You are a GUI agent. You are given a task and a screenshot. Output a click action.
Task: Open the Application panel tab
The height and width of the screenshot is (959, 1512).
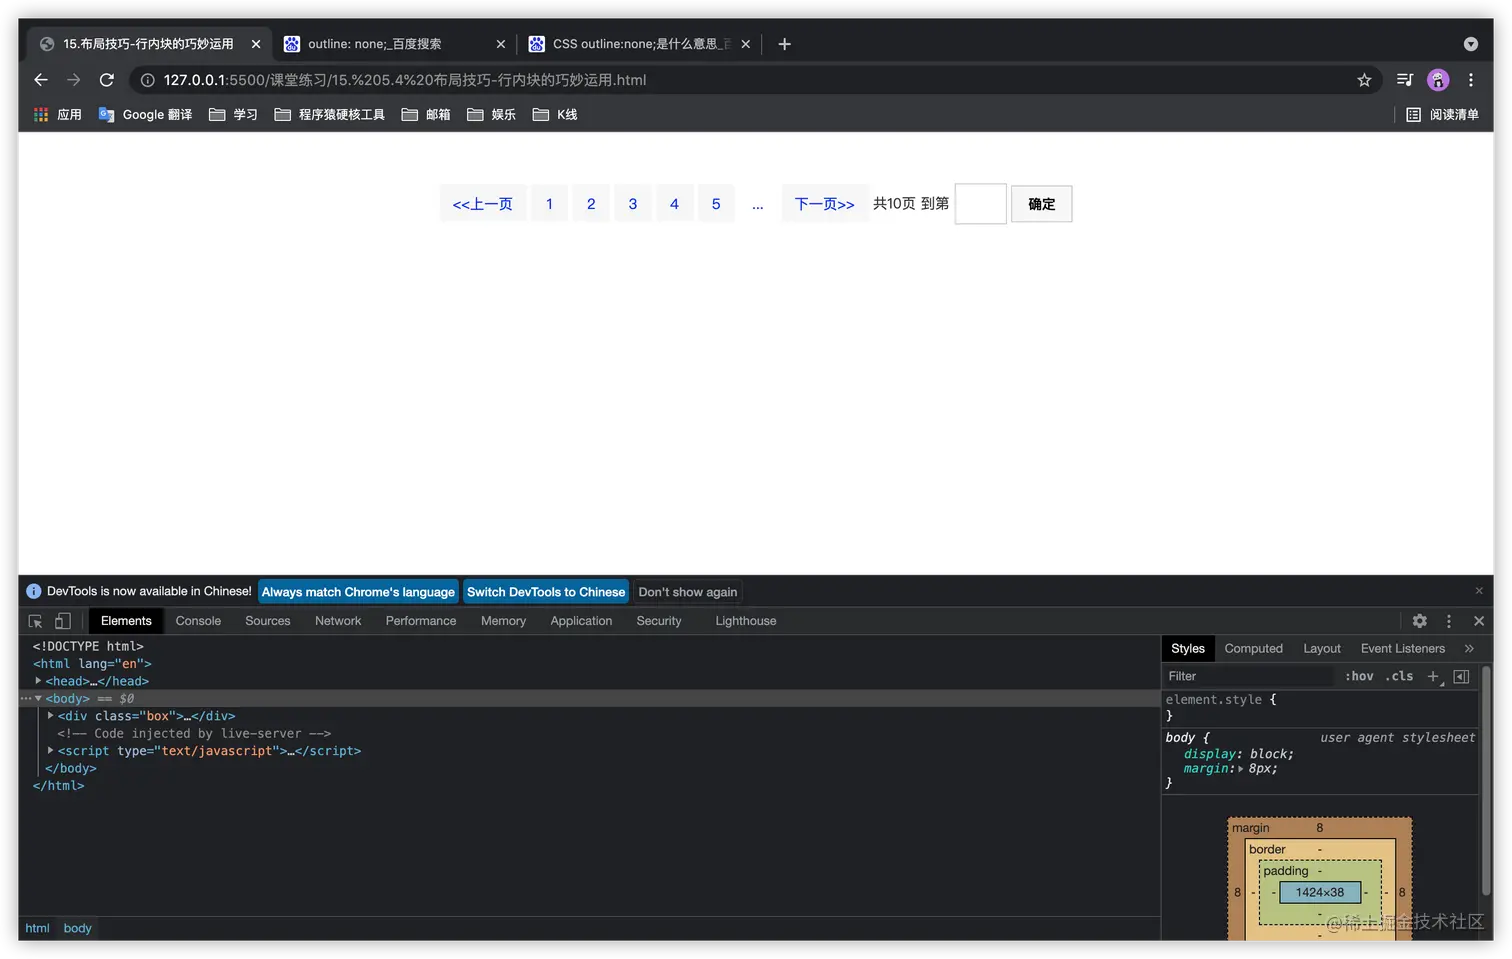pyautogui.click(x=581, y=621)
